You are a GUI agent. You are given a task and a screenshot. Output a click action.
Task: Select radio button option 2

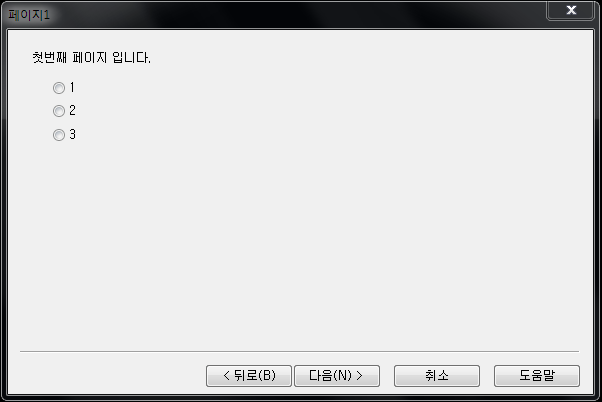tap(59, 111)
